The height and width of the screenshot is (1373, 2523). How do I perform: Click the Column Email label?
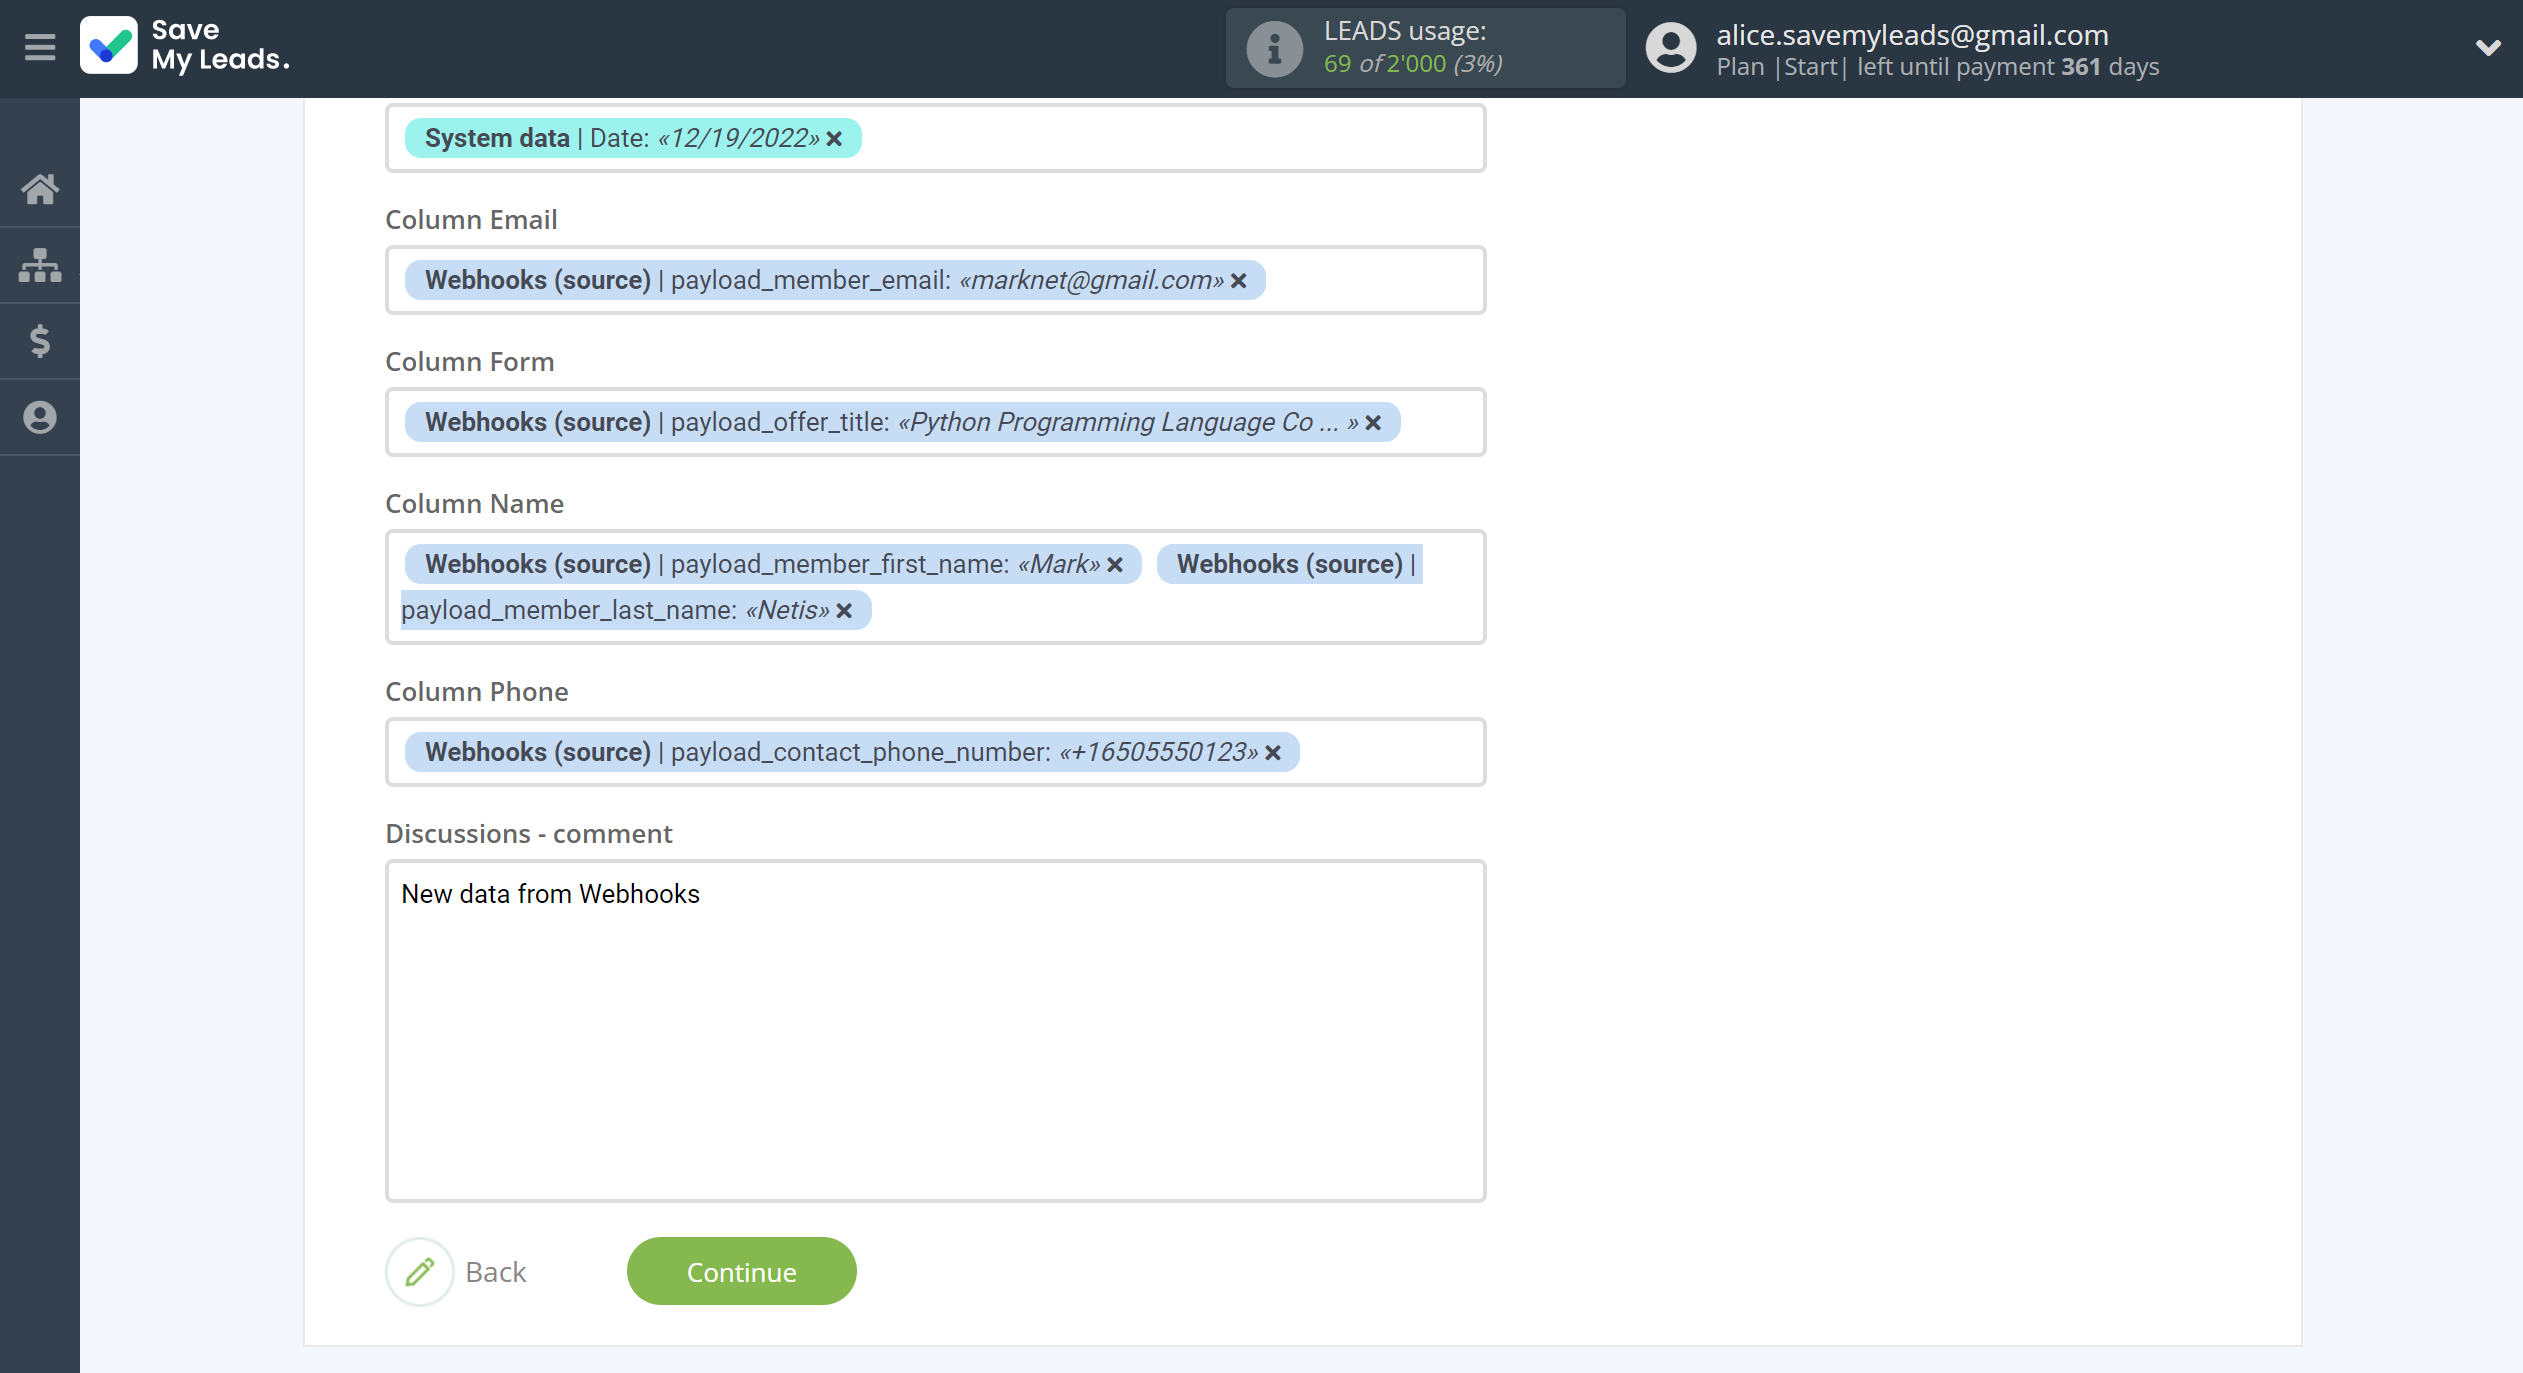[x=471, y=220]
